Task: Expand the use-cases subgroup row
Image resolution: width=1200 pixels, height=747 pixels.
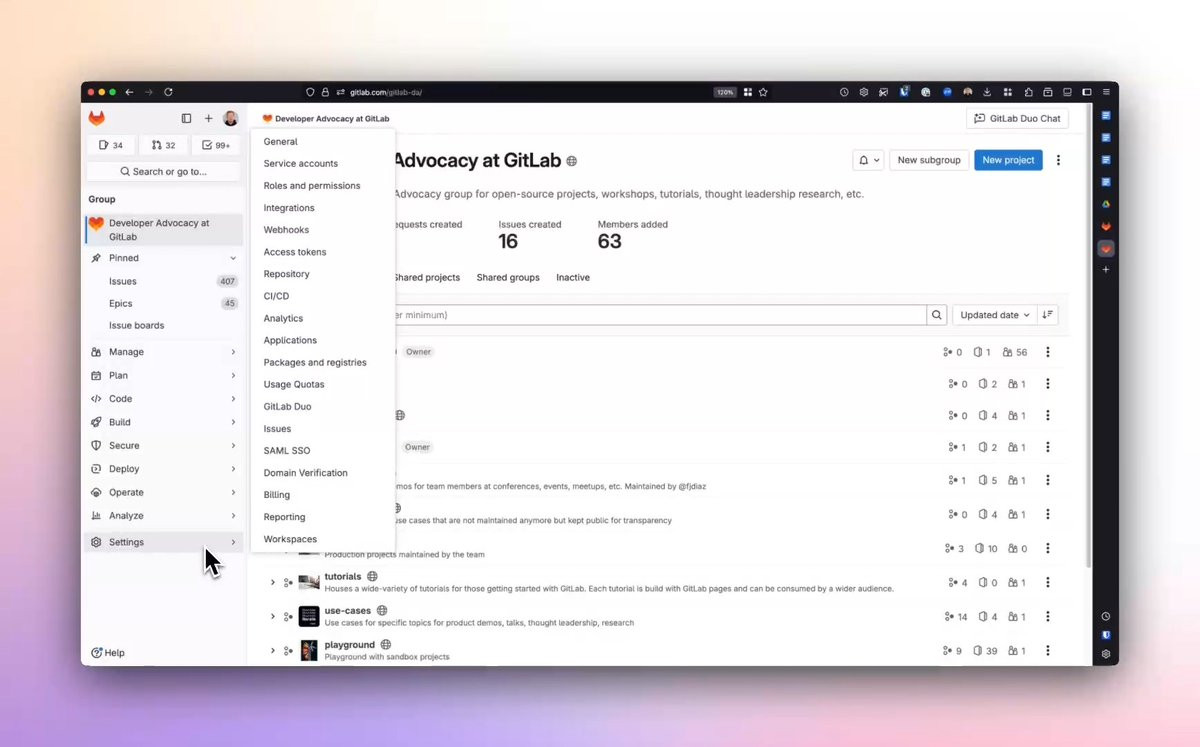Action: pyautogui.click(x=273, y=616)
